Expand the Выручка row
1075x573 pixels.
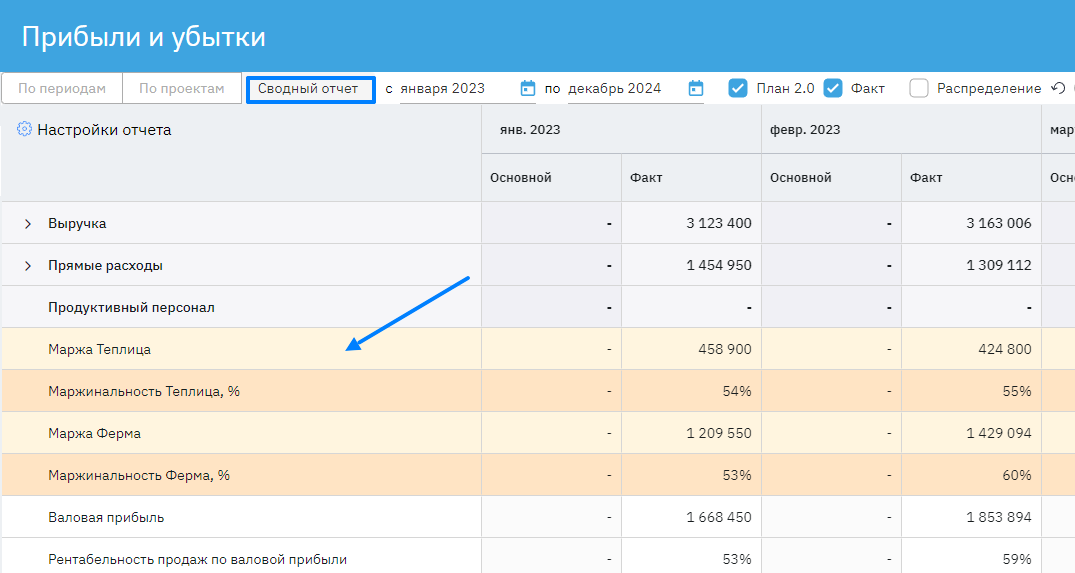[28, 224]
